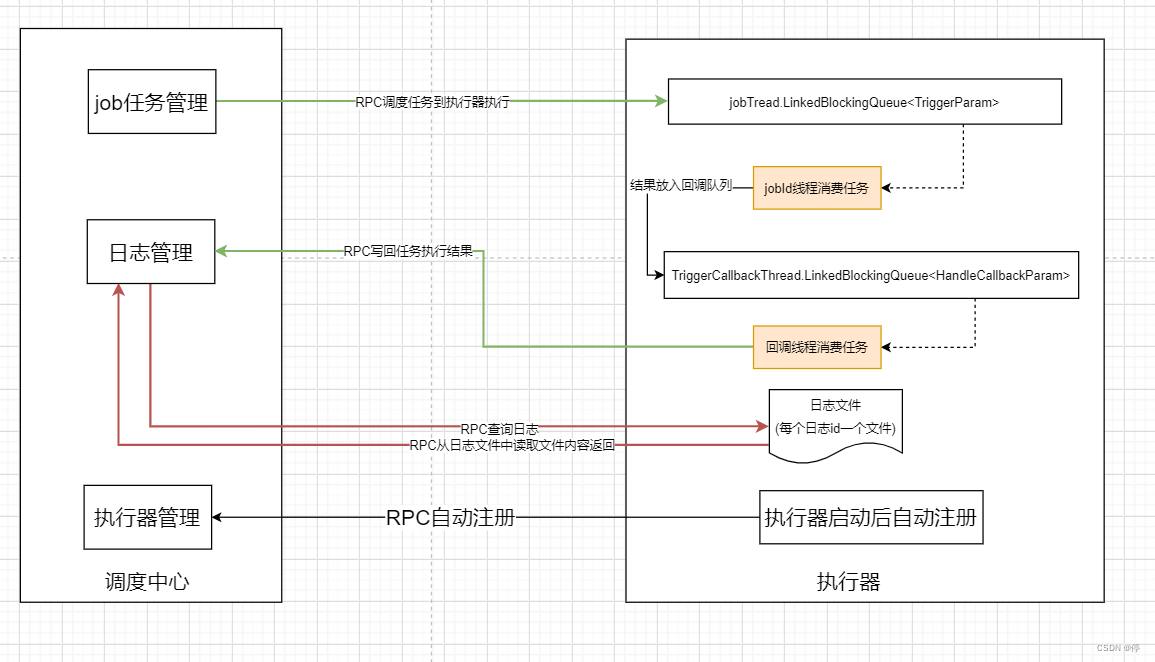Screen dimensions: 1155x662
Task: Click the 日志管理 box
Action: (151, 251)
